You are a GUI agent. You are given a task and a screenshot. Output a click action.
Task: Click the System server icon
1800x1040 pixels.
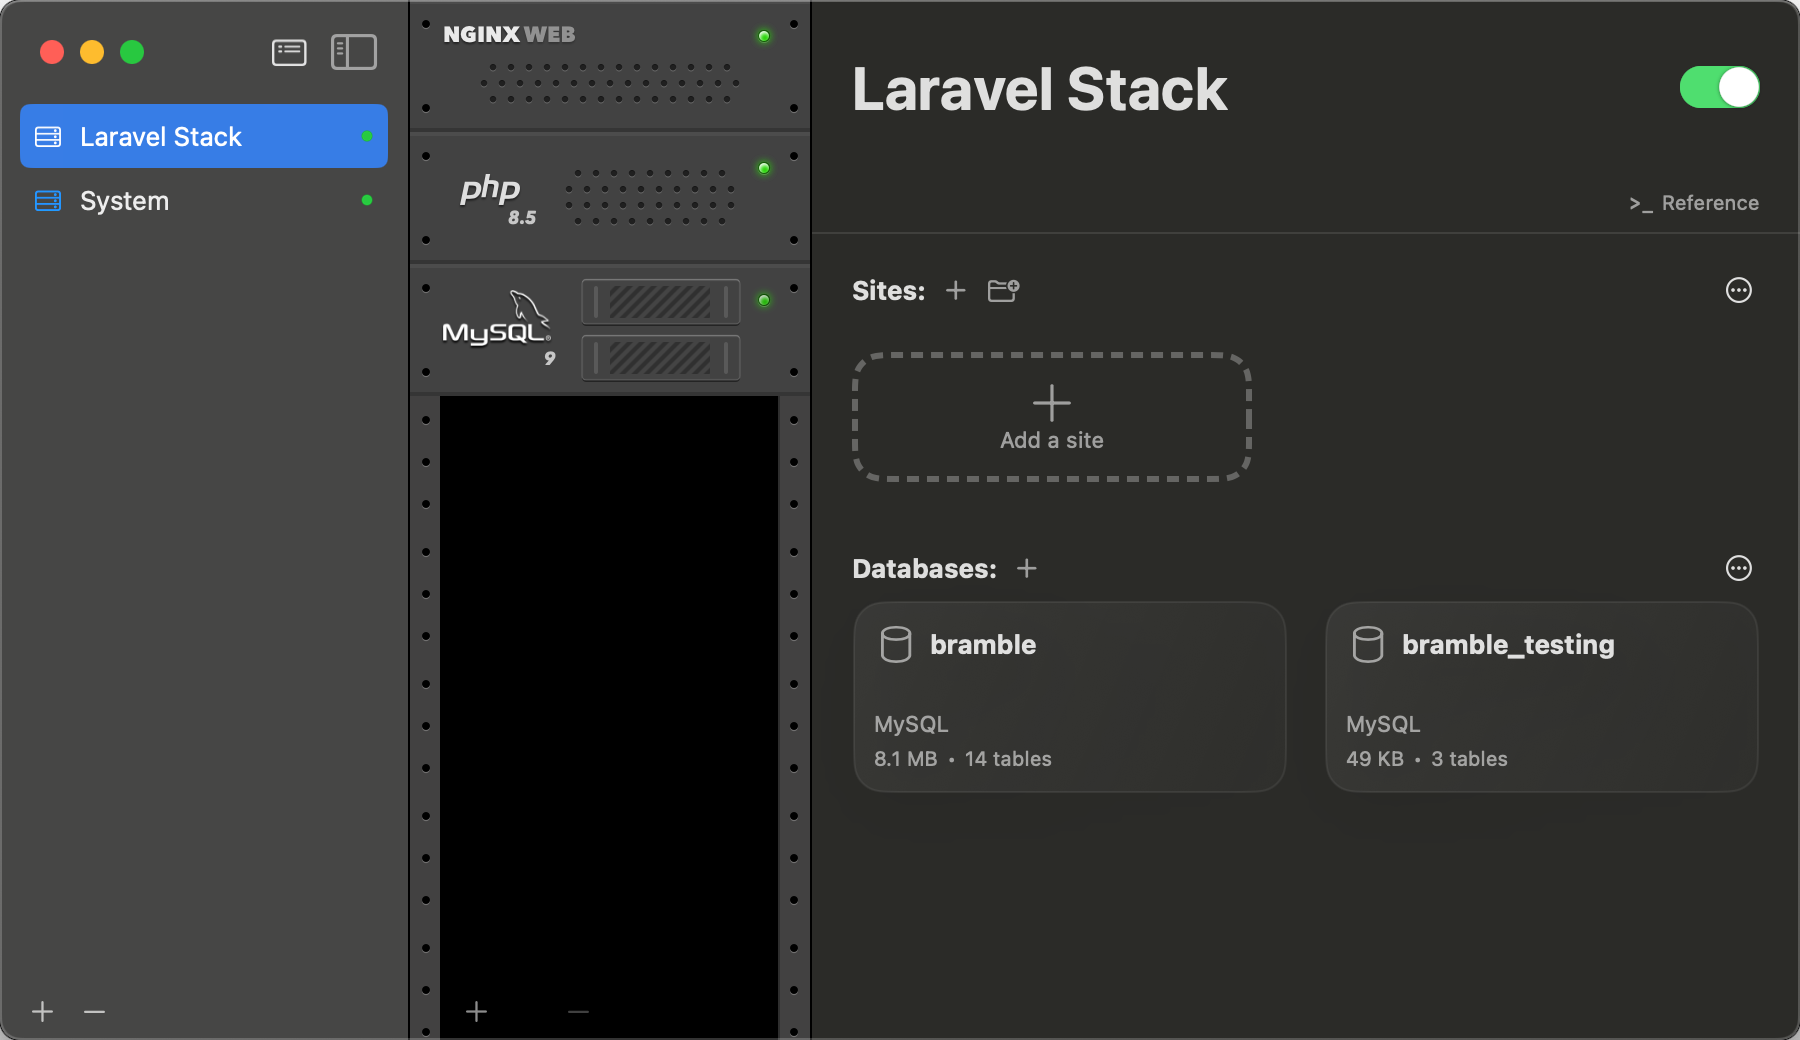pos(48,200)
